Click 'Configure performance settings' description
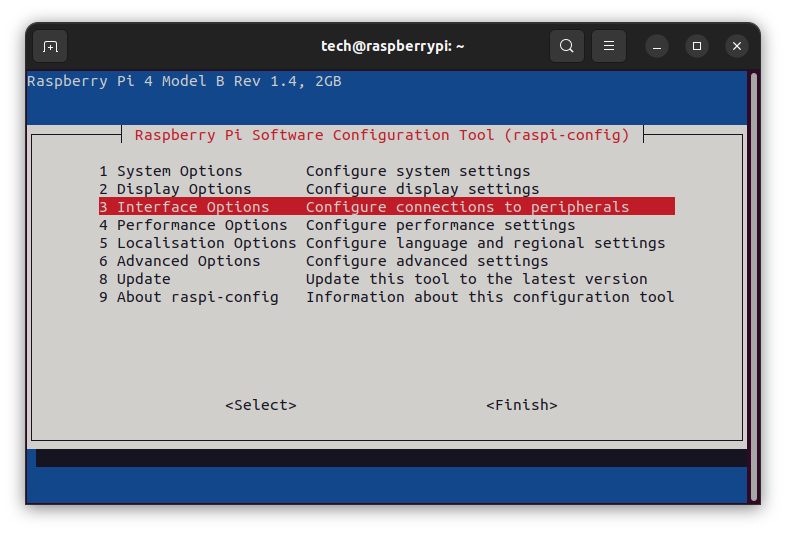This screenshot has width=786, height=533. tap(441, 225)
